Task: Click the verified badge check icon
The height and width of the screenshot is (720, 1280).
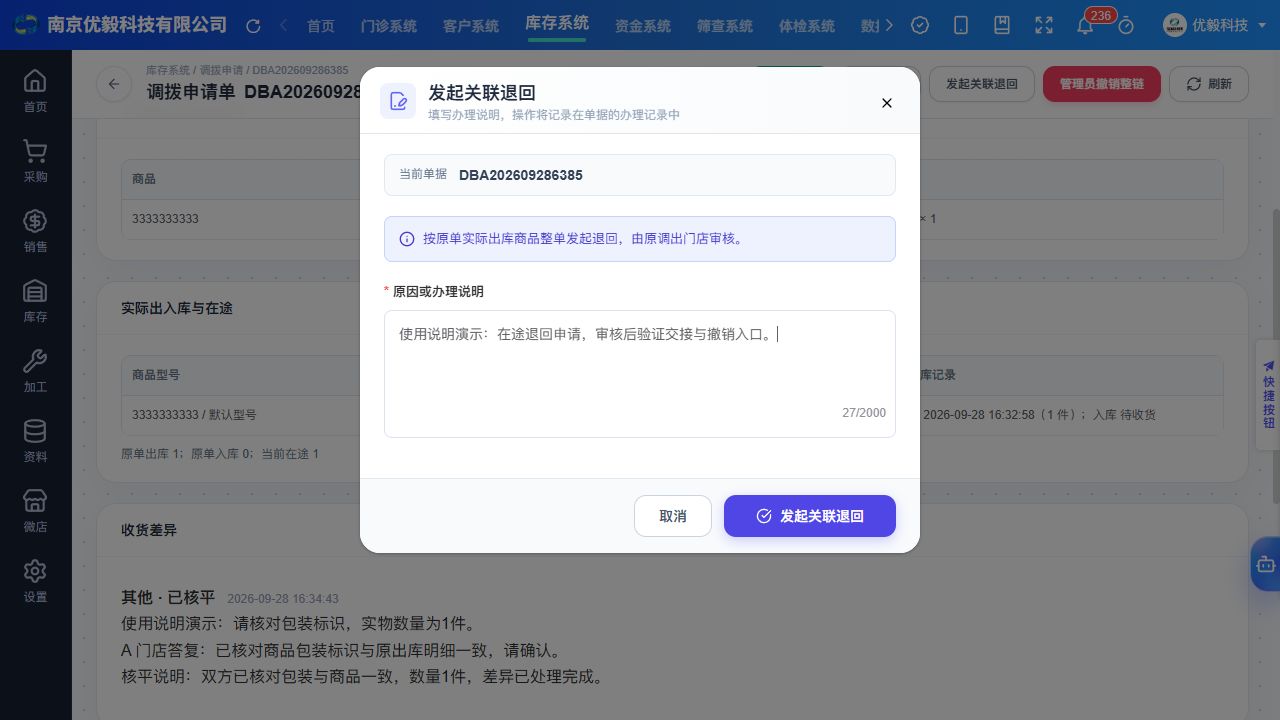Action: (920, 26)
